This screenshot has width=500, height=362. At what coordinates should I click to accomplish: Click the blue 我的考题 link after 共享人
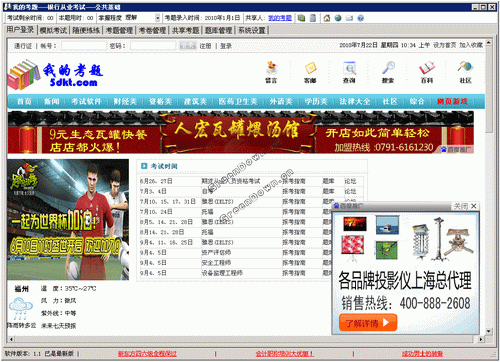click(280, 18)
